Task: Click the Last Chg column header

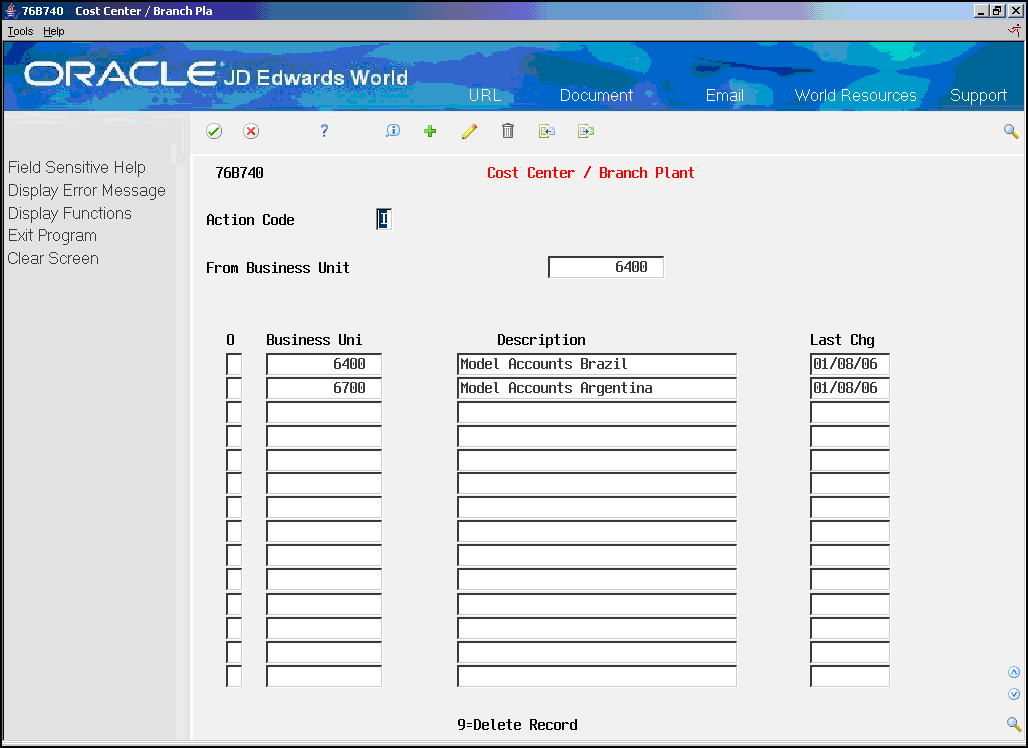Action: click(x=842, y=340)
